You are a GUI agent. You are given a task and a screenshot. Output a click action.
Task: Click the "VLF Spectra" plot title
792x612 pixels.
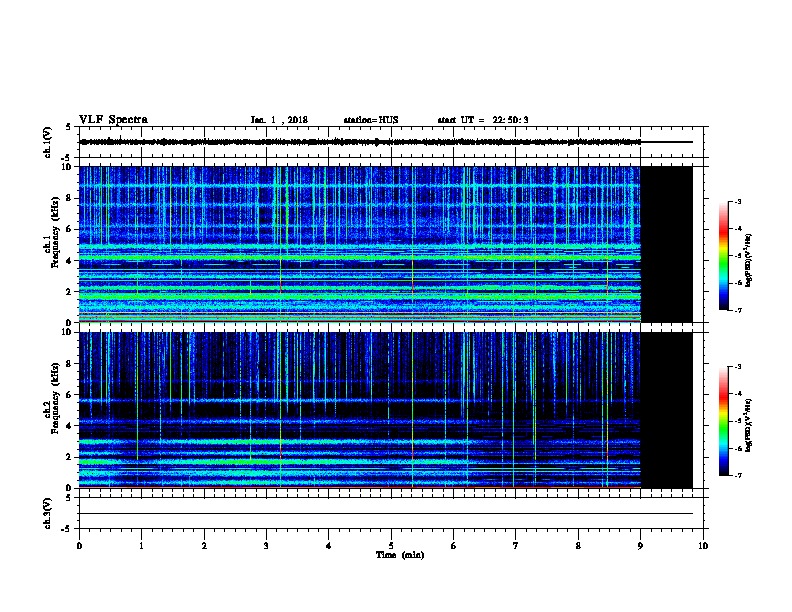[113, 120]
